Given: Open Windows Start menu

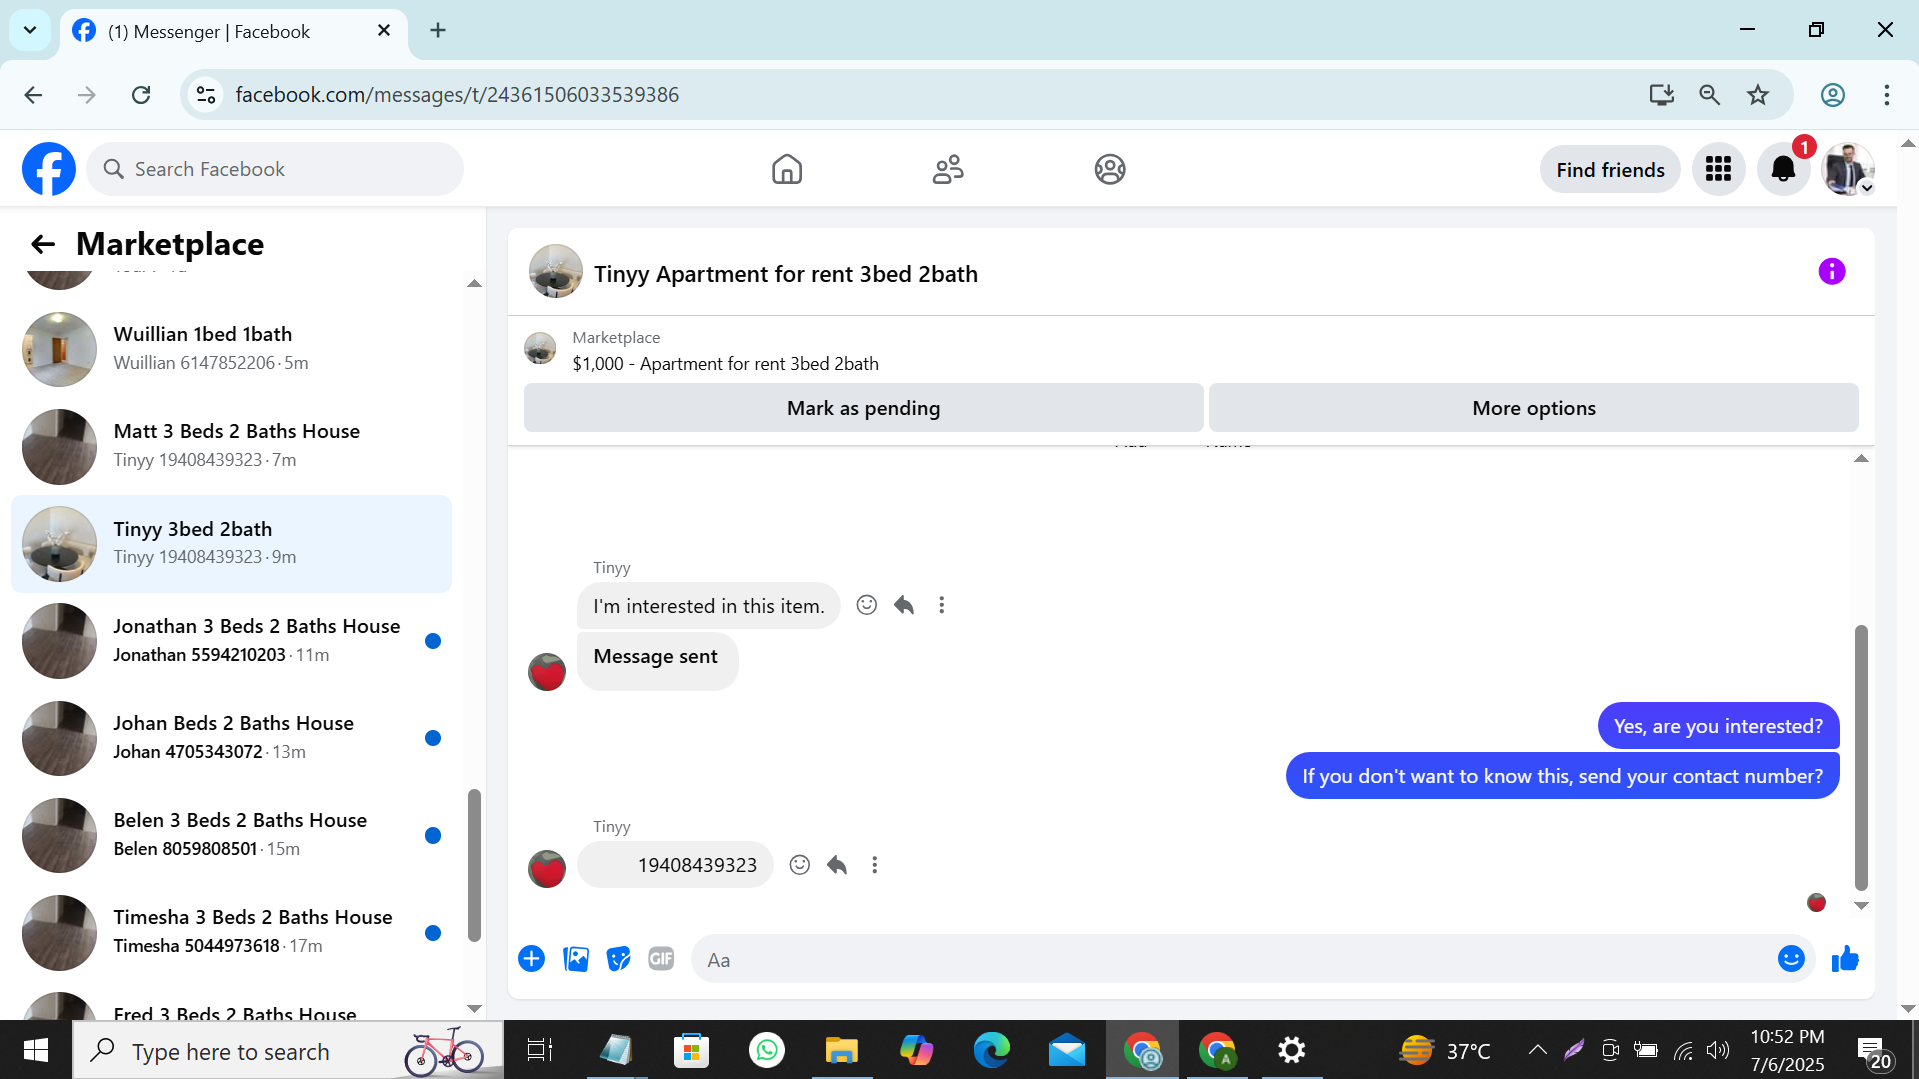Looking at the screenshot, I should [35, 1050].
